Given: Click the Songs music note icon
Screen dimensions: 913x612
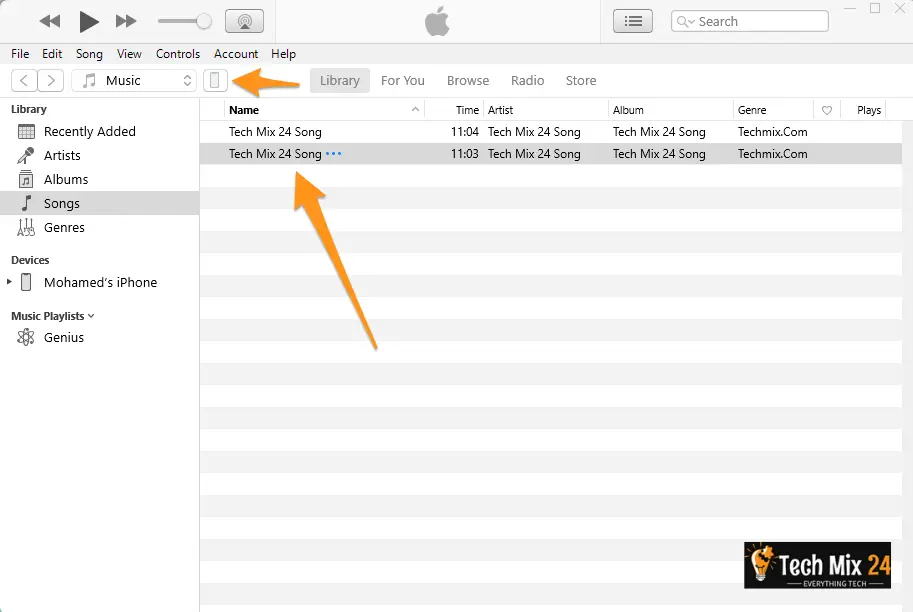Looking at the screenshot, I should coord(26,203).
